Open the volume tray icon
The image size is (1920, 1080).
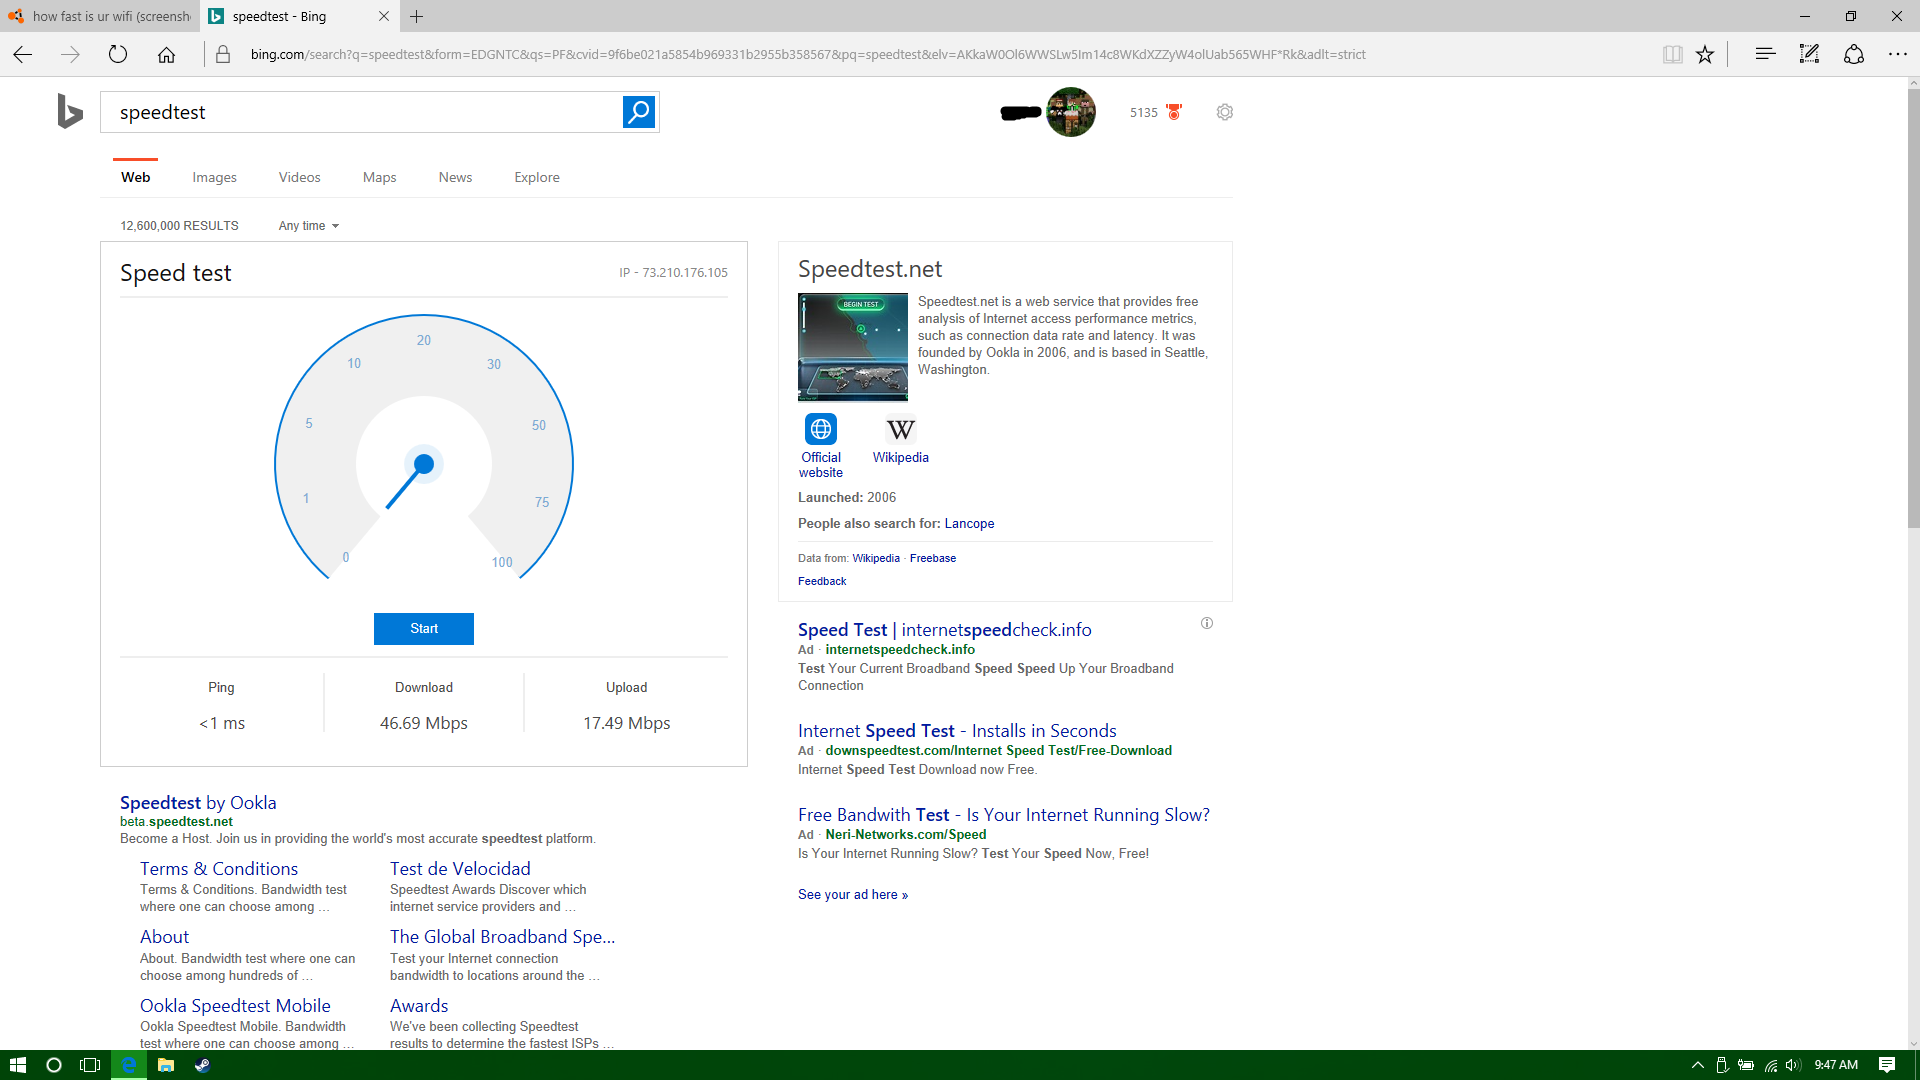[x=1793, y=1065]
